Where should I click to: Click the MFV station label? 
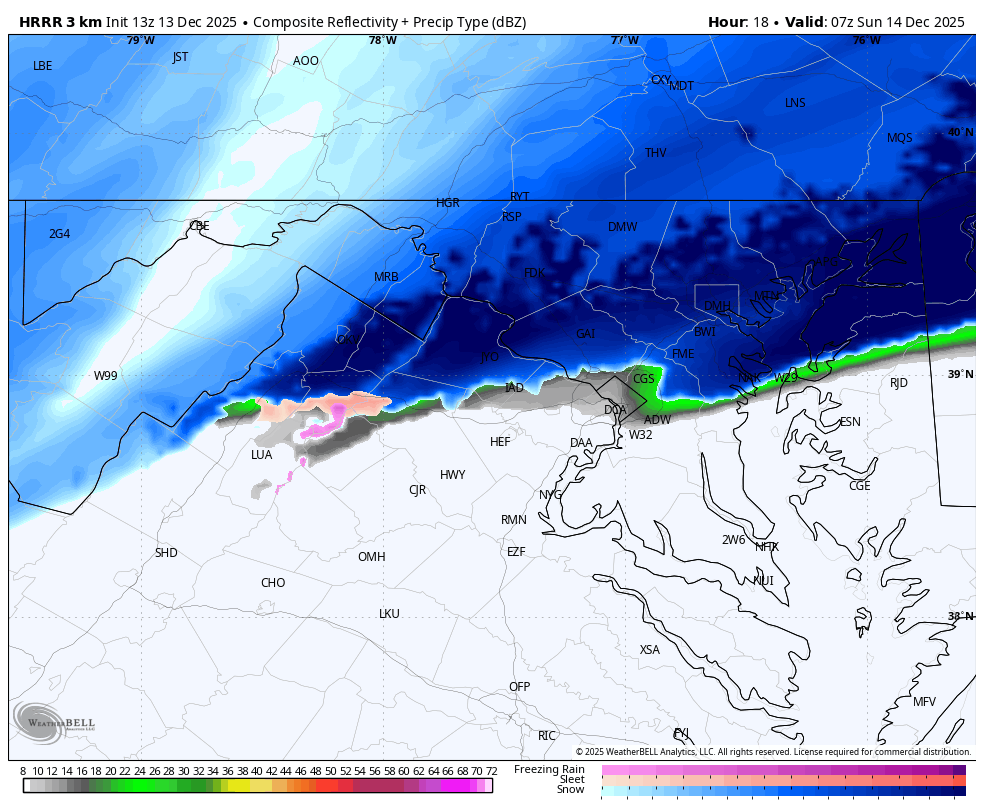click(924, 702)
